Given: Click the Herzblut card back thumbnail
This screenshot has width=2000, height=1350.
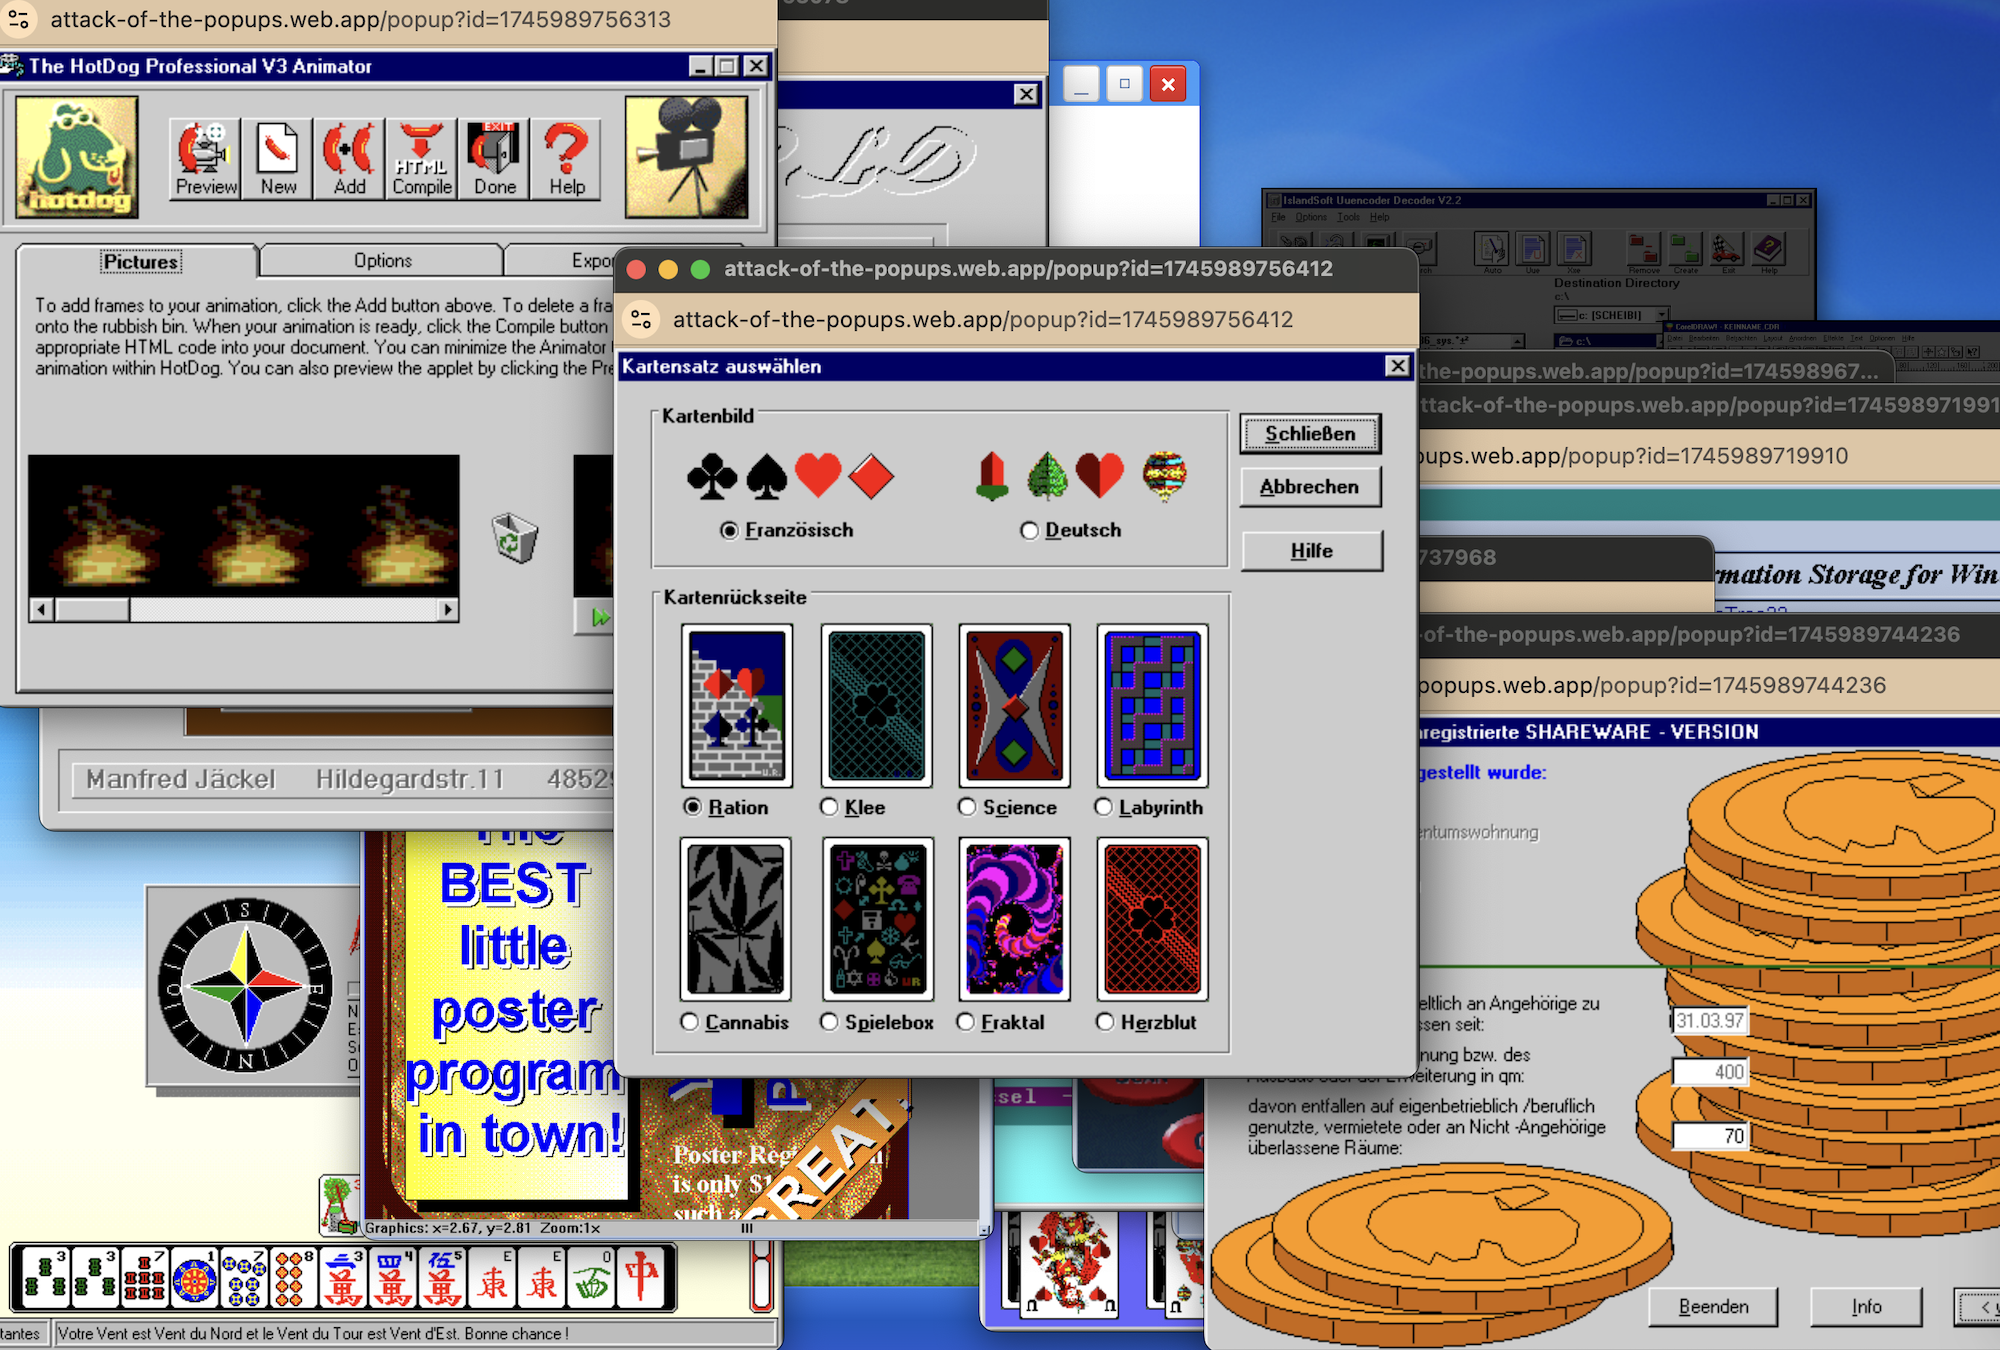Looking at the screenshot, I should click(x=1152, y=919).
